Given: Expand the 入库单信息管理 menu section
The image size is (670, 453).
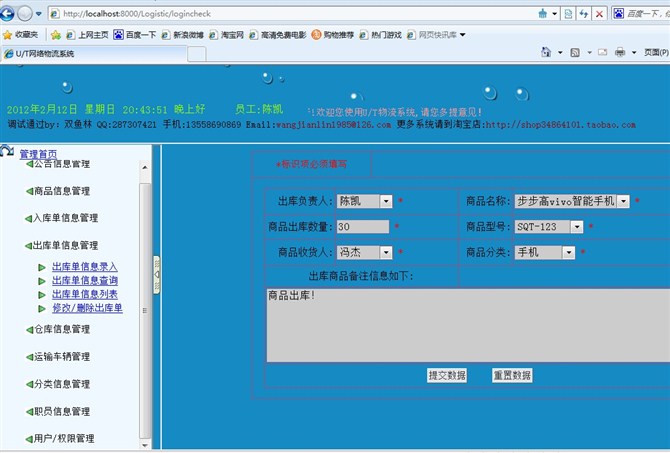Looking at the screenshot, I should [62, 218].
